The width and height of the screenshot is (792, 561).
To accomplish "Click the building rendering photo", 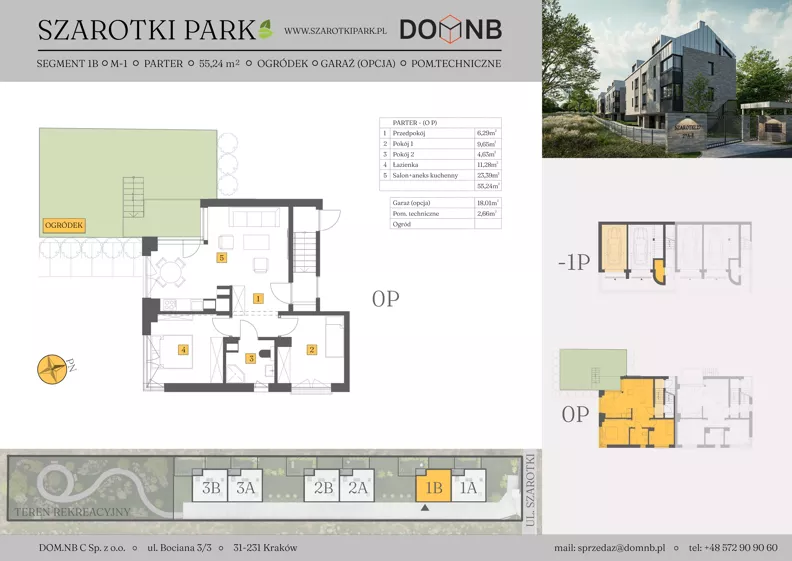I will 667,79.
